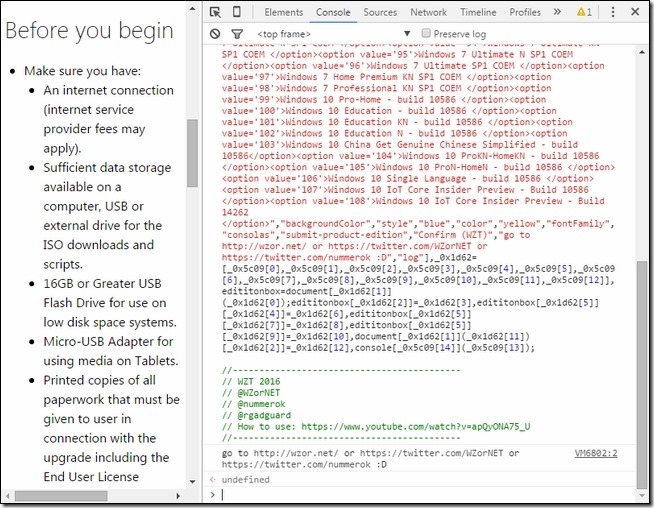
Task: Click the page vertical scrollbar up arrow
Action: [192, 8]
